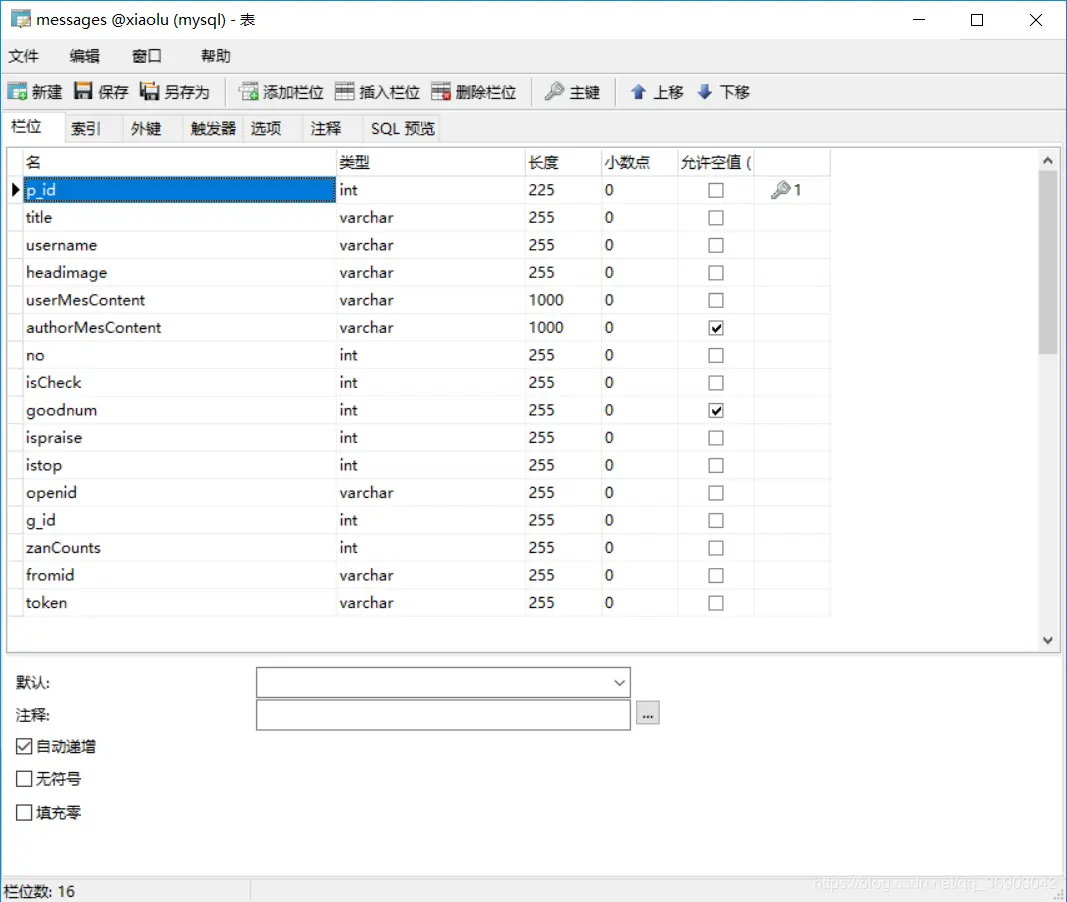Image resolution: width=1067 pixels, height=902 pixels.
Task: Click the Insert Field (插入栏位) icon
Action: click(345, 91)
